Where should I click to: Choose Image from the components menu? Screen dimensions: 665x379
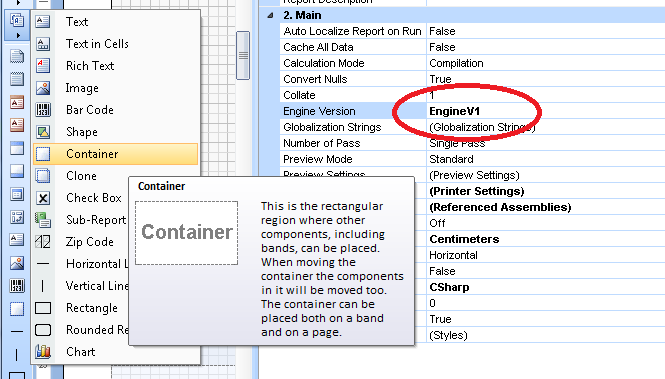point(115,88)
